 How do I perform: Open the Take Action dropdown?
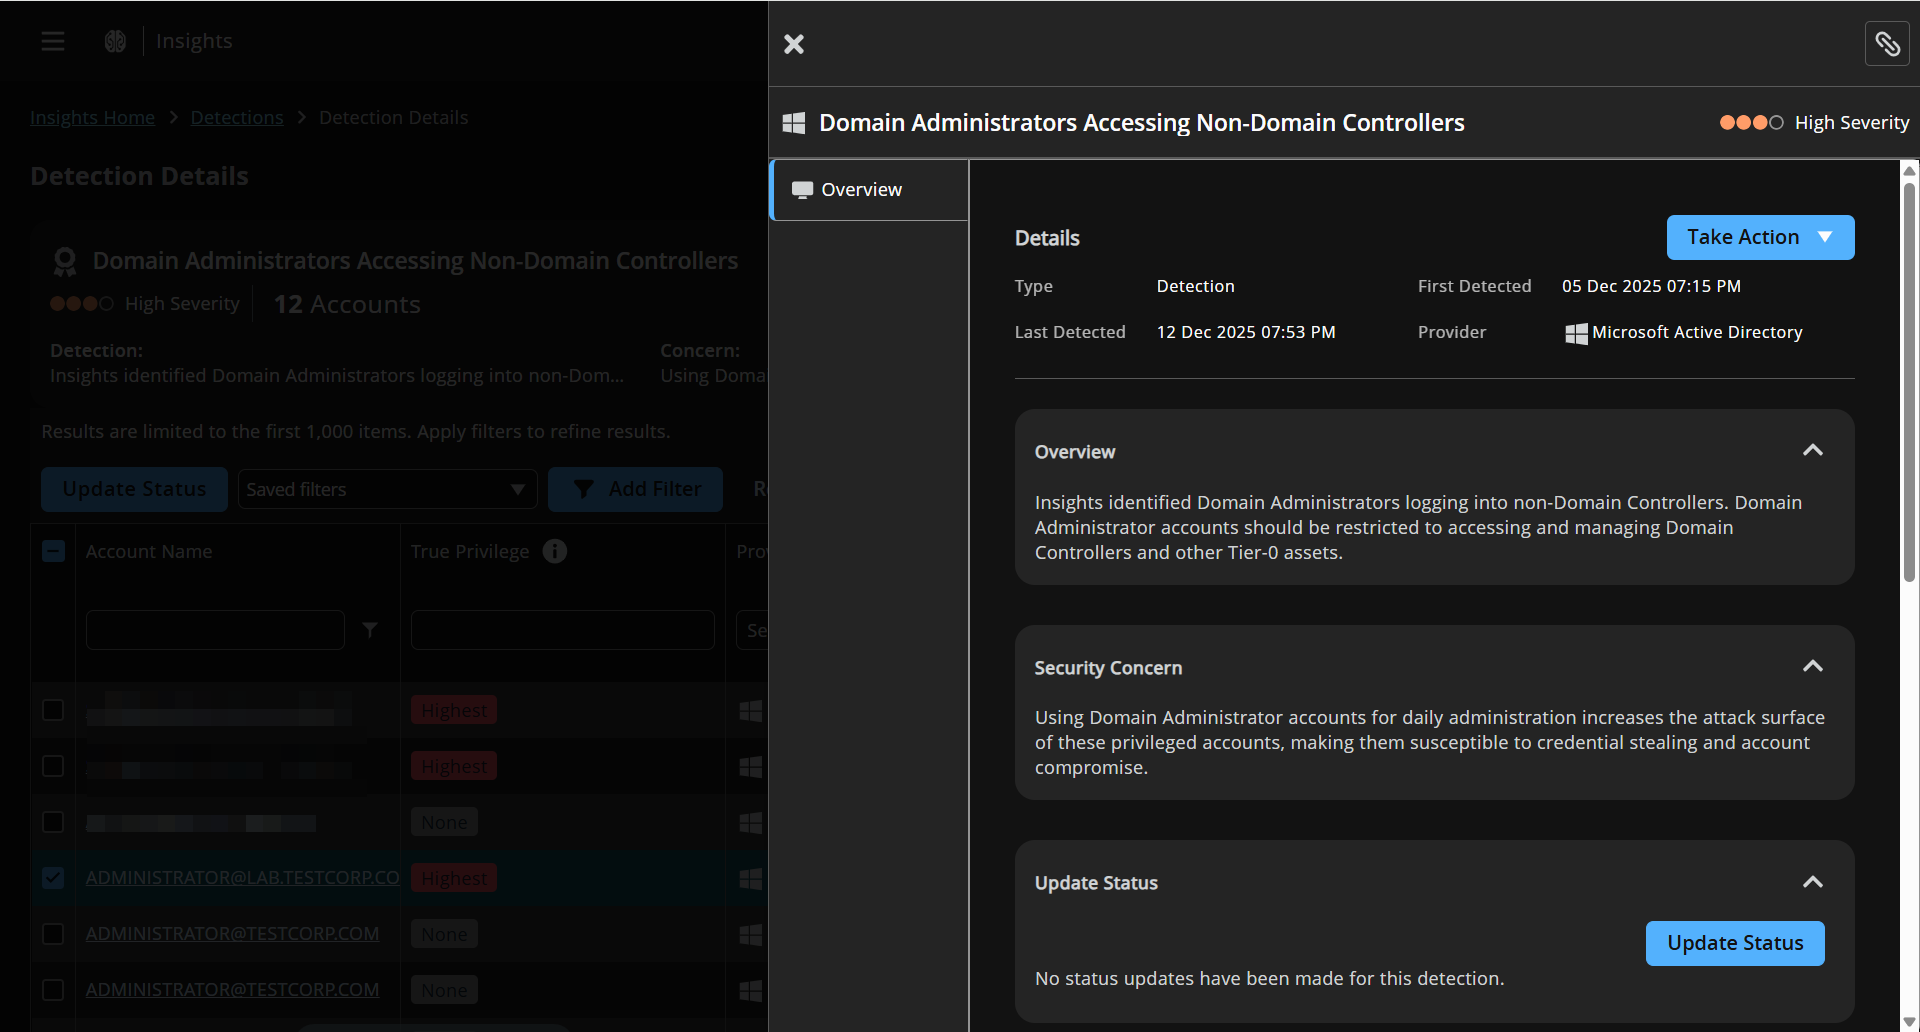(x=1760, y=237)
